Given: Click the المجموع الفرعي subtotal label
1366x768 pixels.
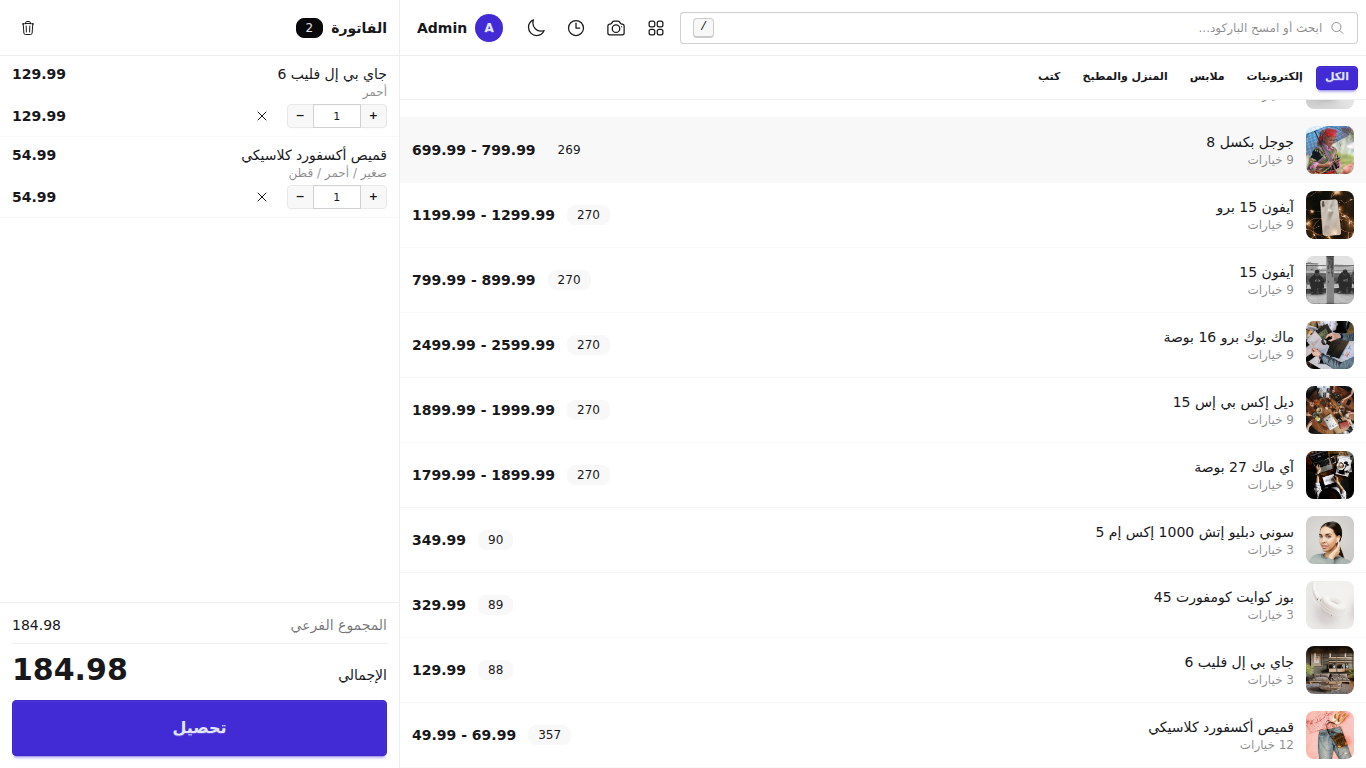Looking at the screenshot, I should pyautogui.click(x=339, y=625).
